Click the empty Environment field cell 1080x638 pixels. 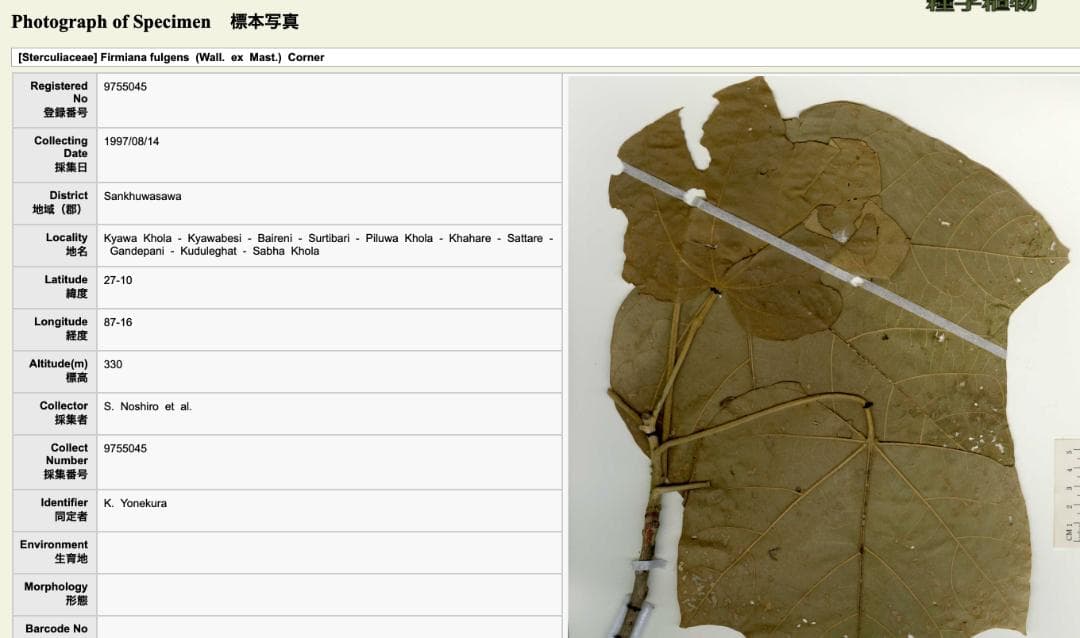pos(328,552)
